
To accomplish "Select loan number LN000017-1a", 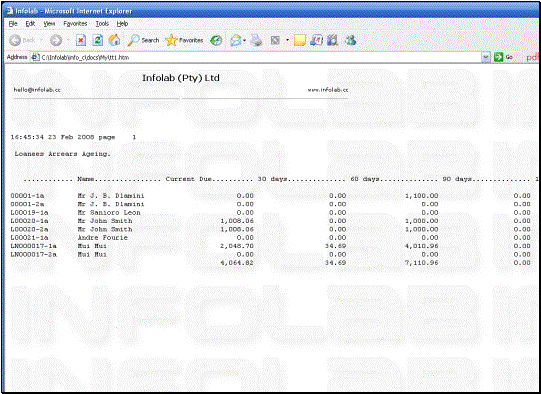I will 33,246.
